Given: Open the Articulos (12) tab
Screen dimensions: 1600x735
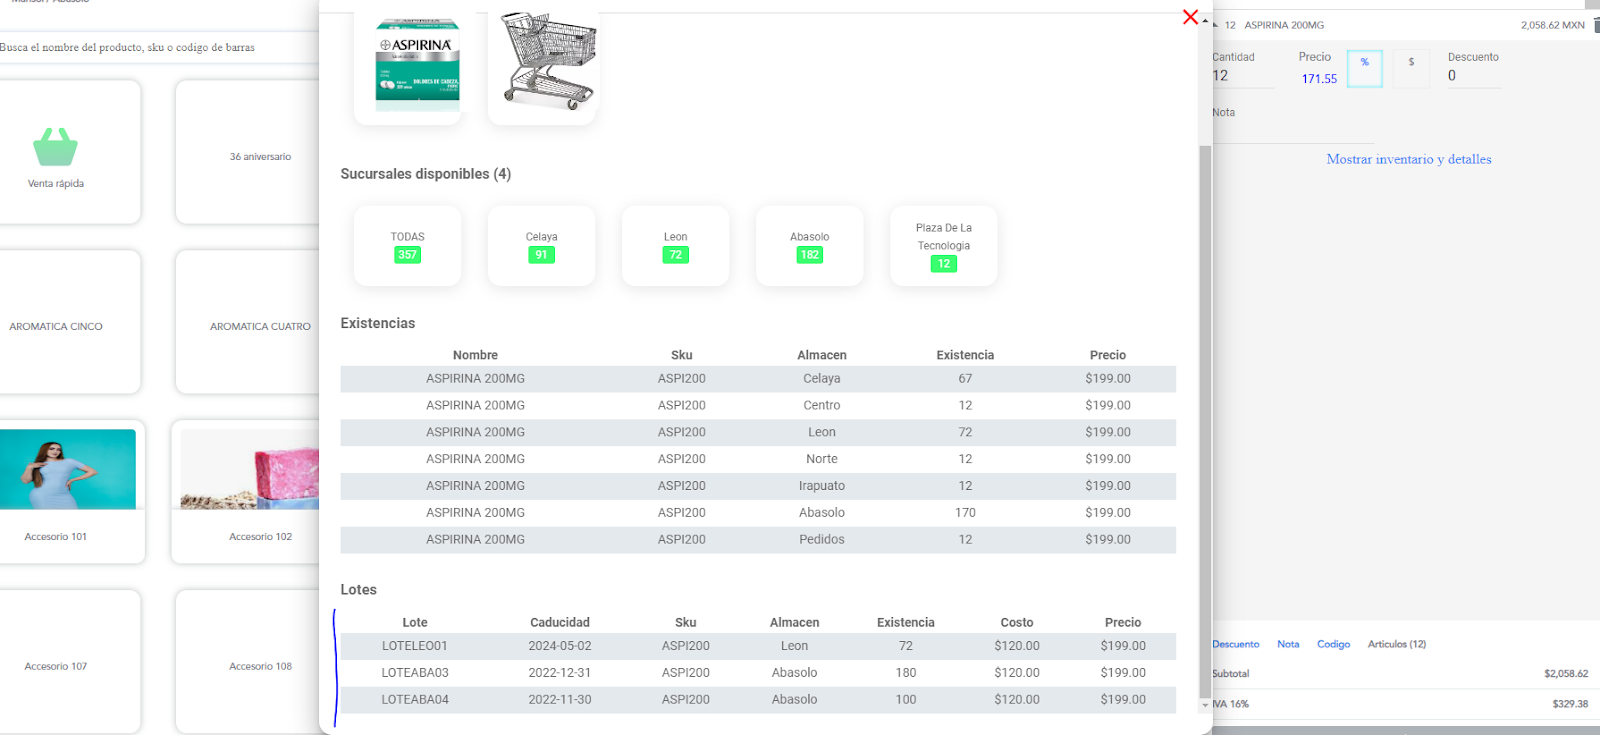Looking at the screenshot, I should 1397,644.
